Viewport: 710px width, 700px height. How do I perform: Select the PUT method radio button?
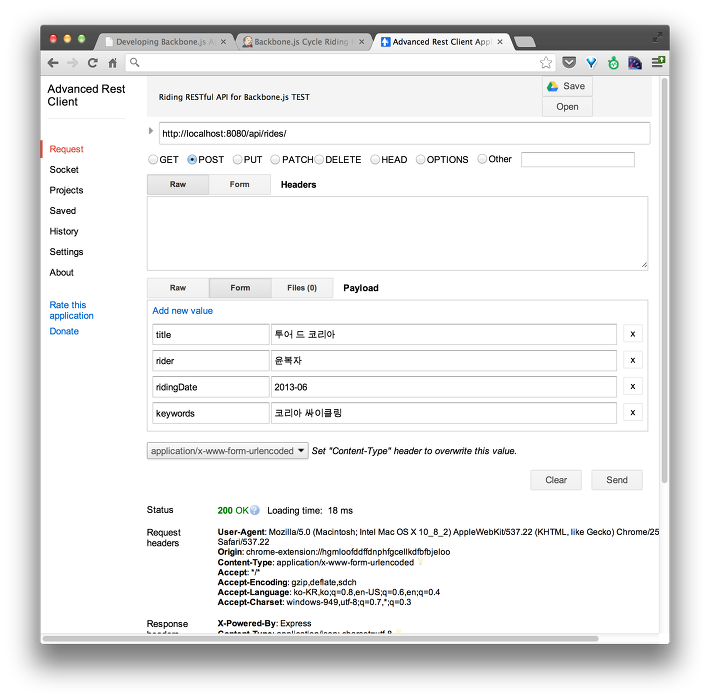(x=237, y=159)
